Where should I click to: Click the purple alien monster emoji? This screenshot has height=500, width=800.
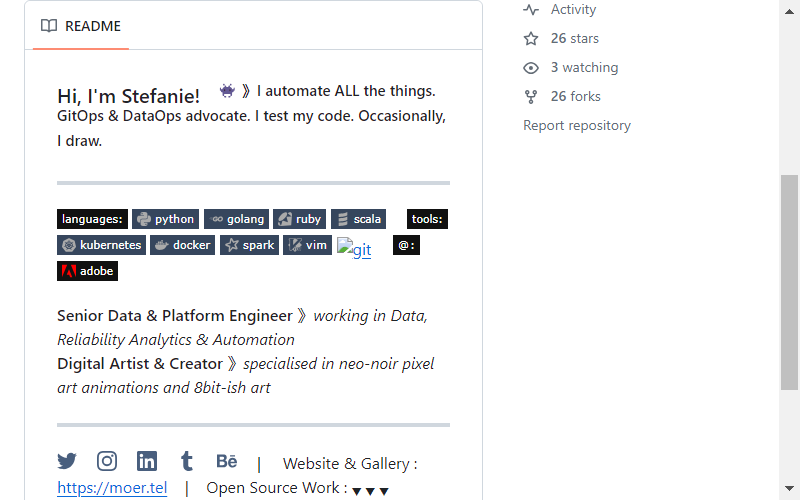pyautogui.click(x=227, y=91)
